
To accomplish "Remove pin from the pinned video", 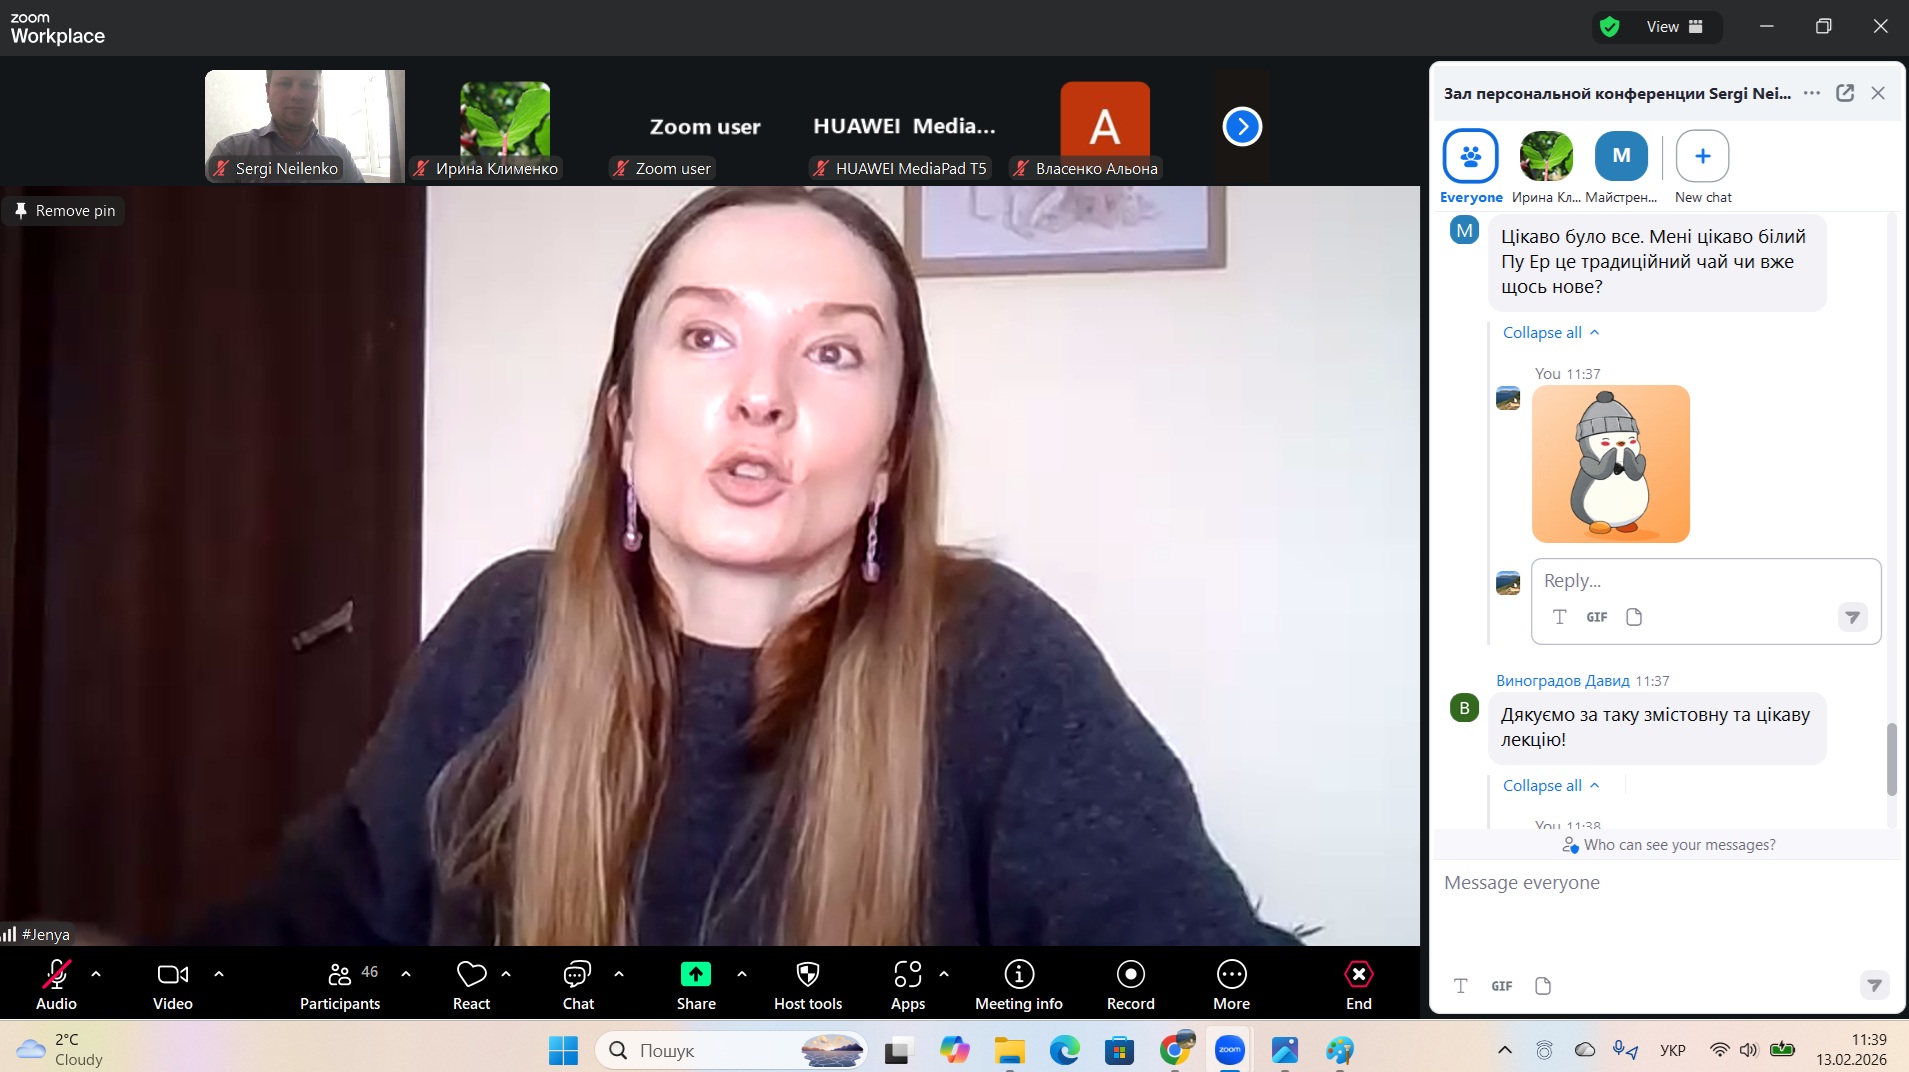I will click(x=65, y=211).
